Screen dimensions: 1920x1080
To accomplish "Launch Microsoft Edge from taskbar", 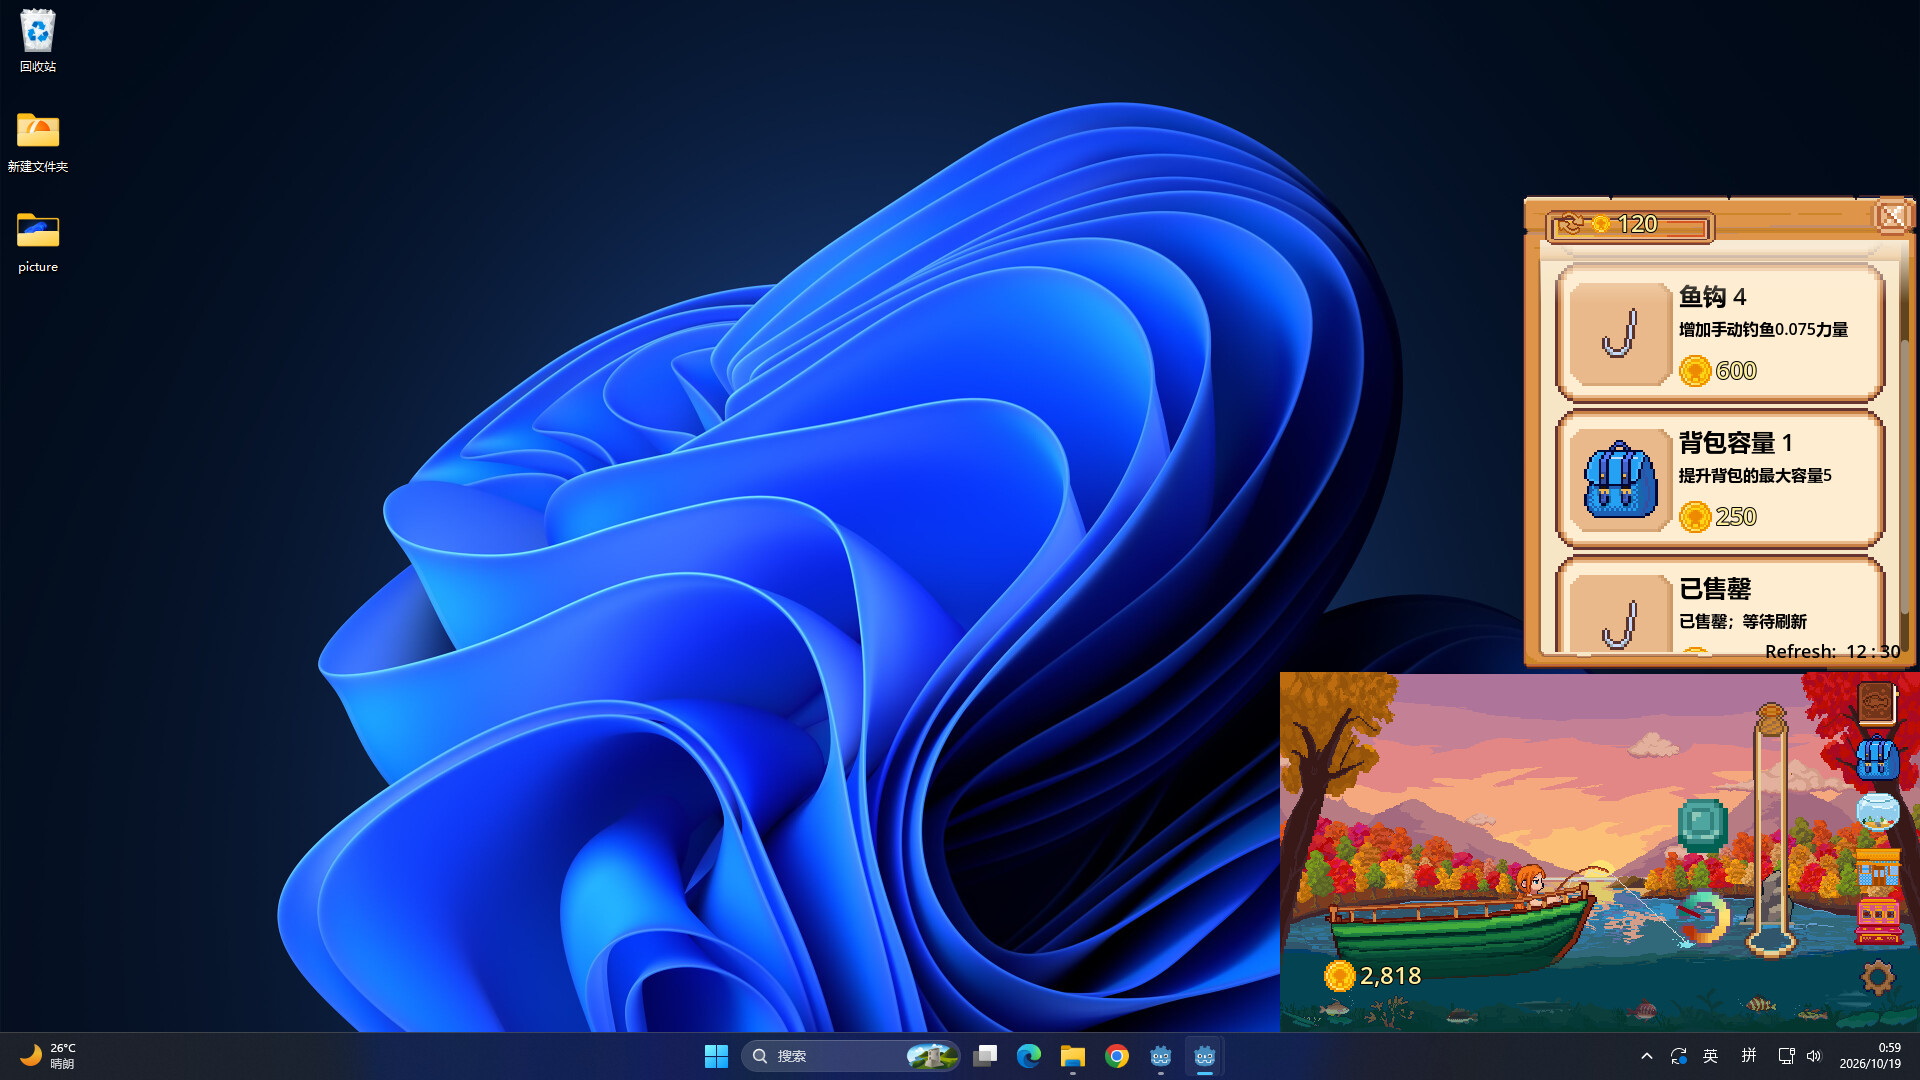I will [x=1029, y=1056].
